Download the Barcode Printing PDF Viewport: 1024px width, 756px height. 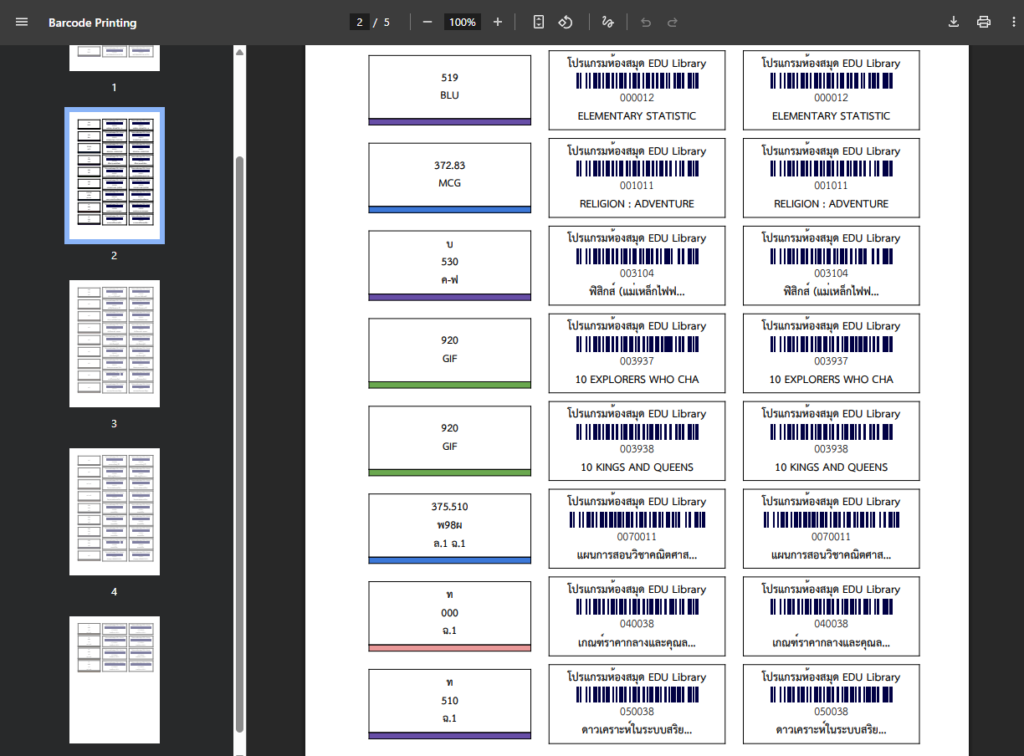(x=953, y=22)
